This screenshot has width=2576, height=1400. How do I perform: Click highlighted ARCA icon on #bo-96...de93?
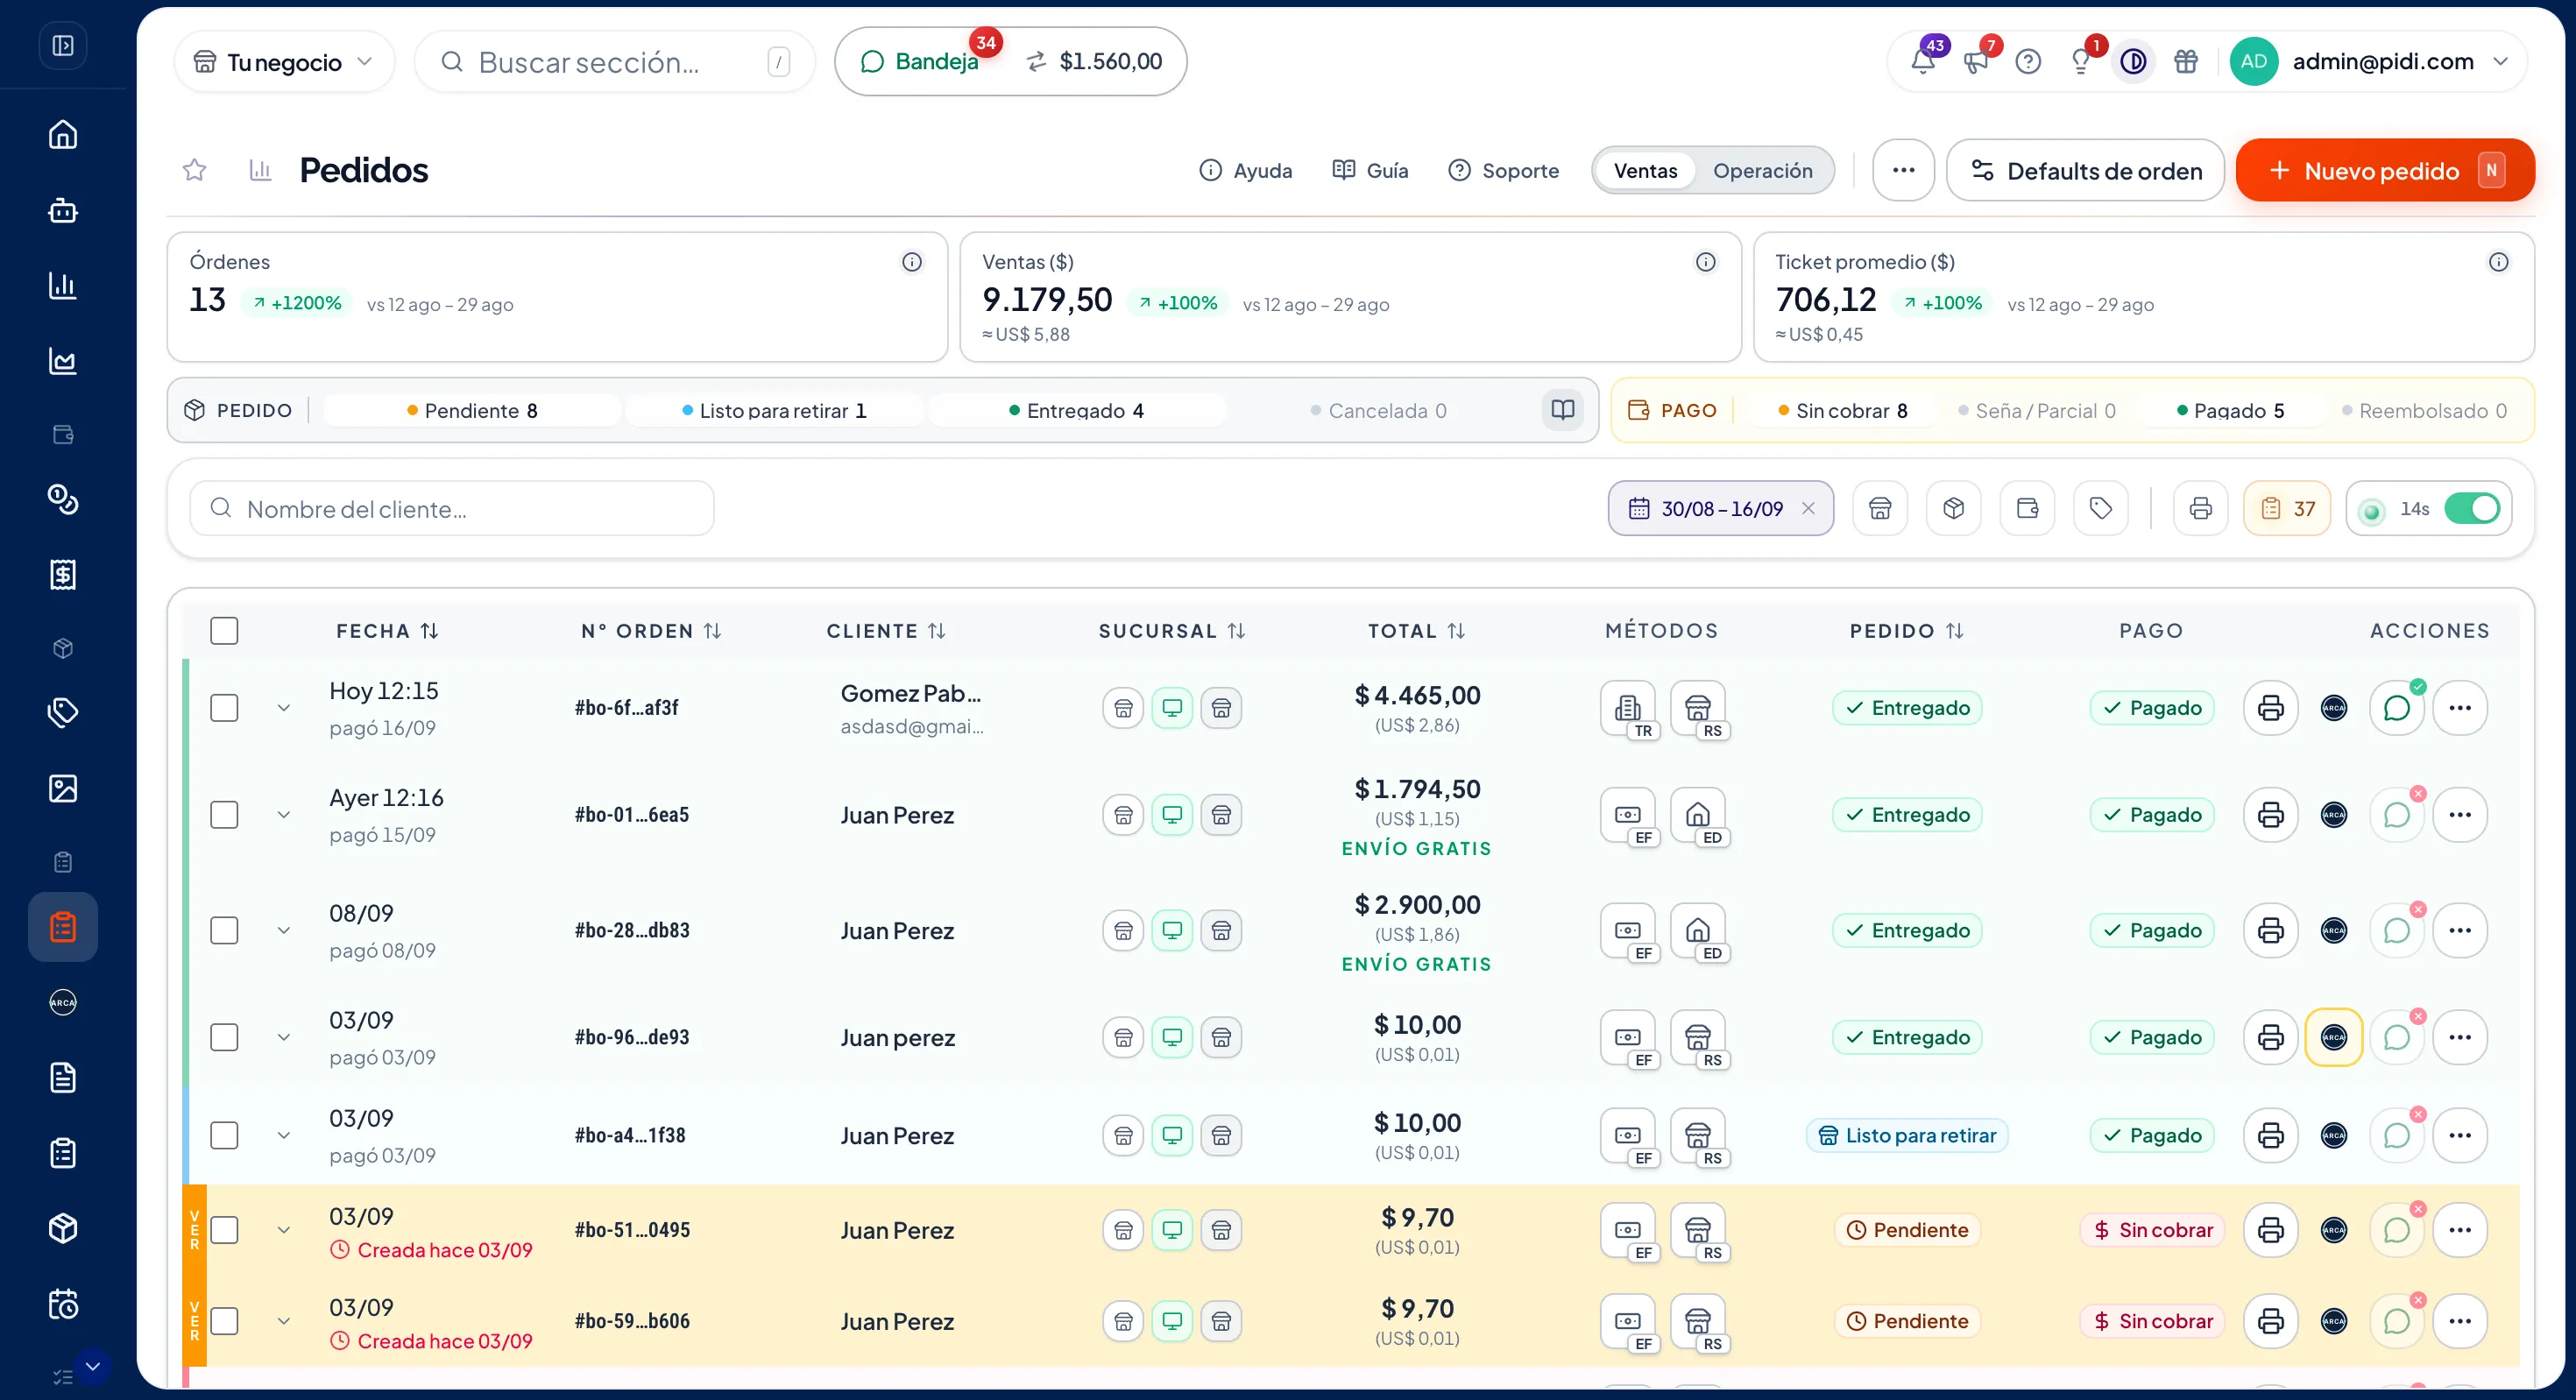2333,1037
